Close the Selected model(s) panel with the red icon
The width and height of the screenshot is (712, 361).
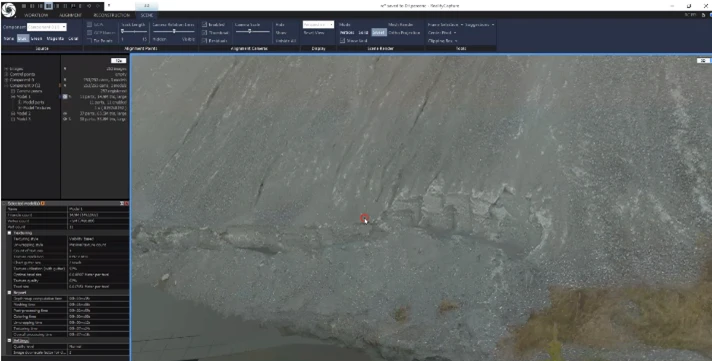tap(127, 203)
